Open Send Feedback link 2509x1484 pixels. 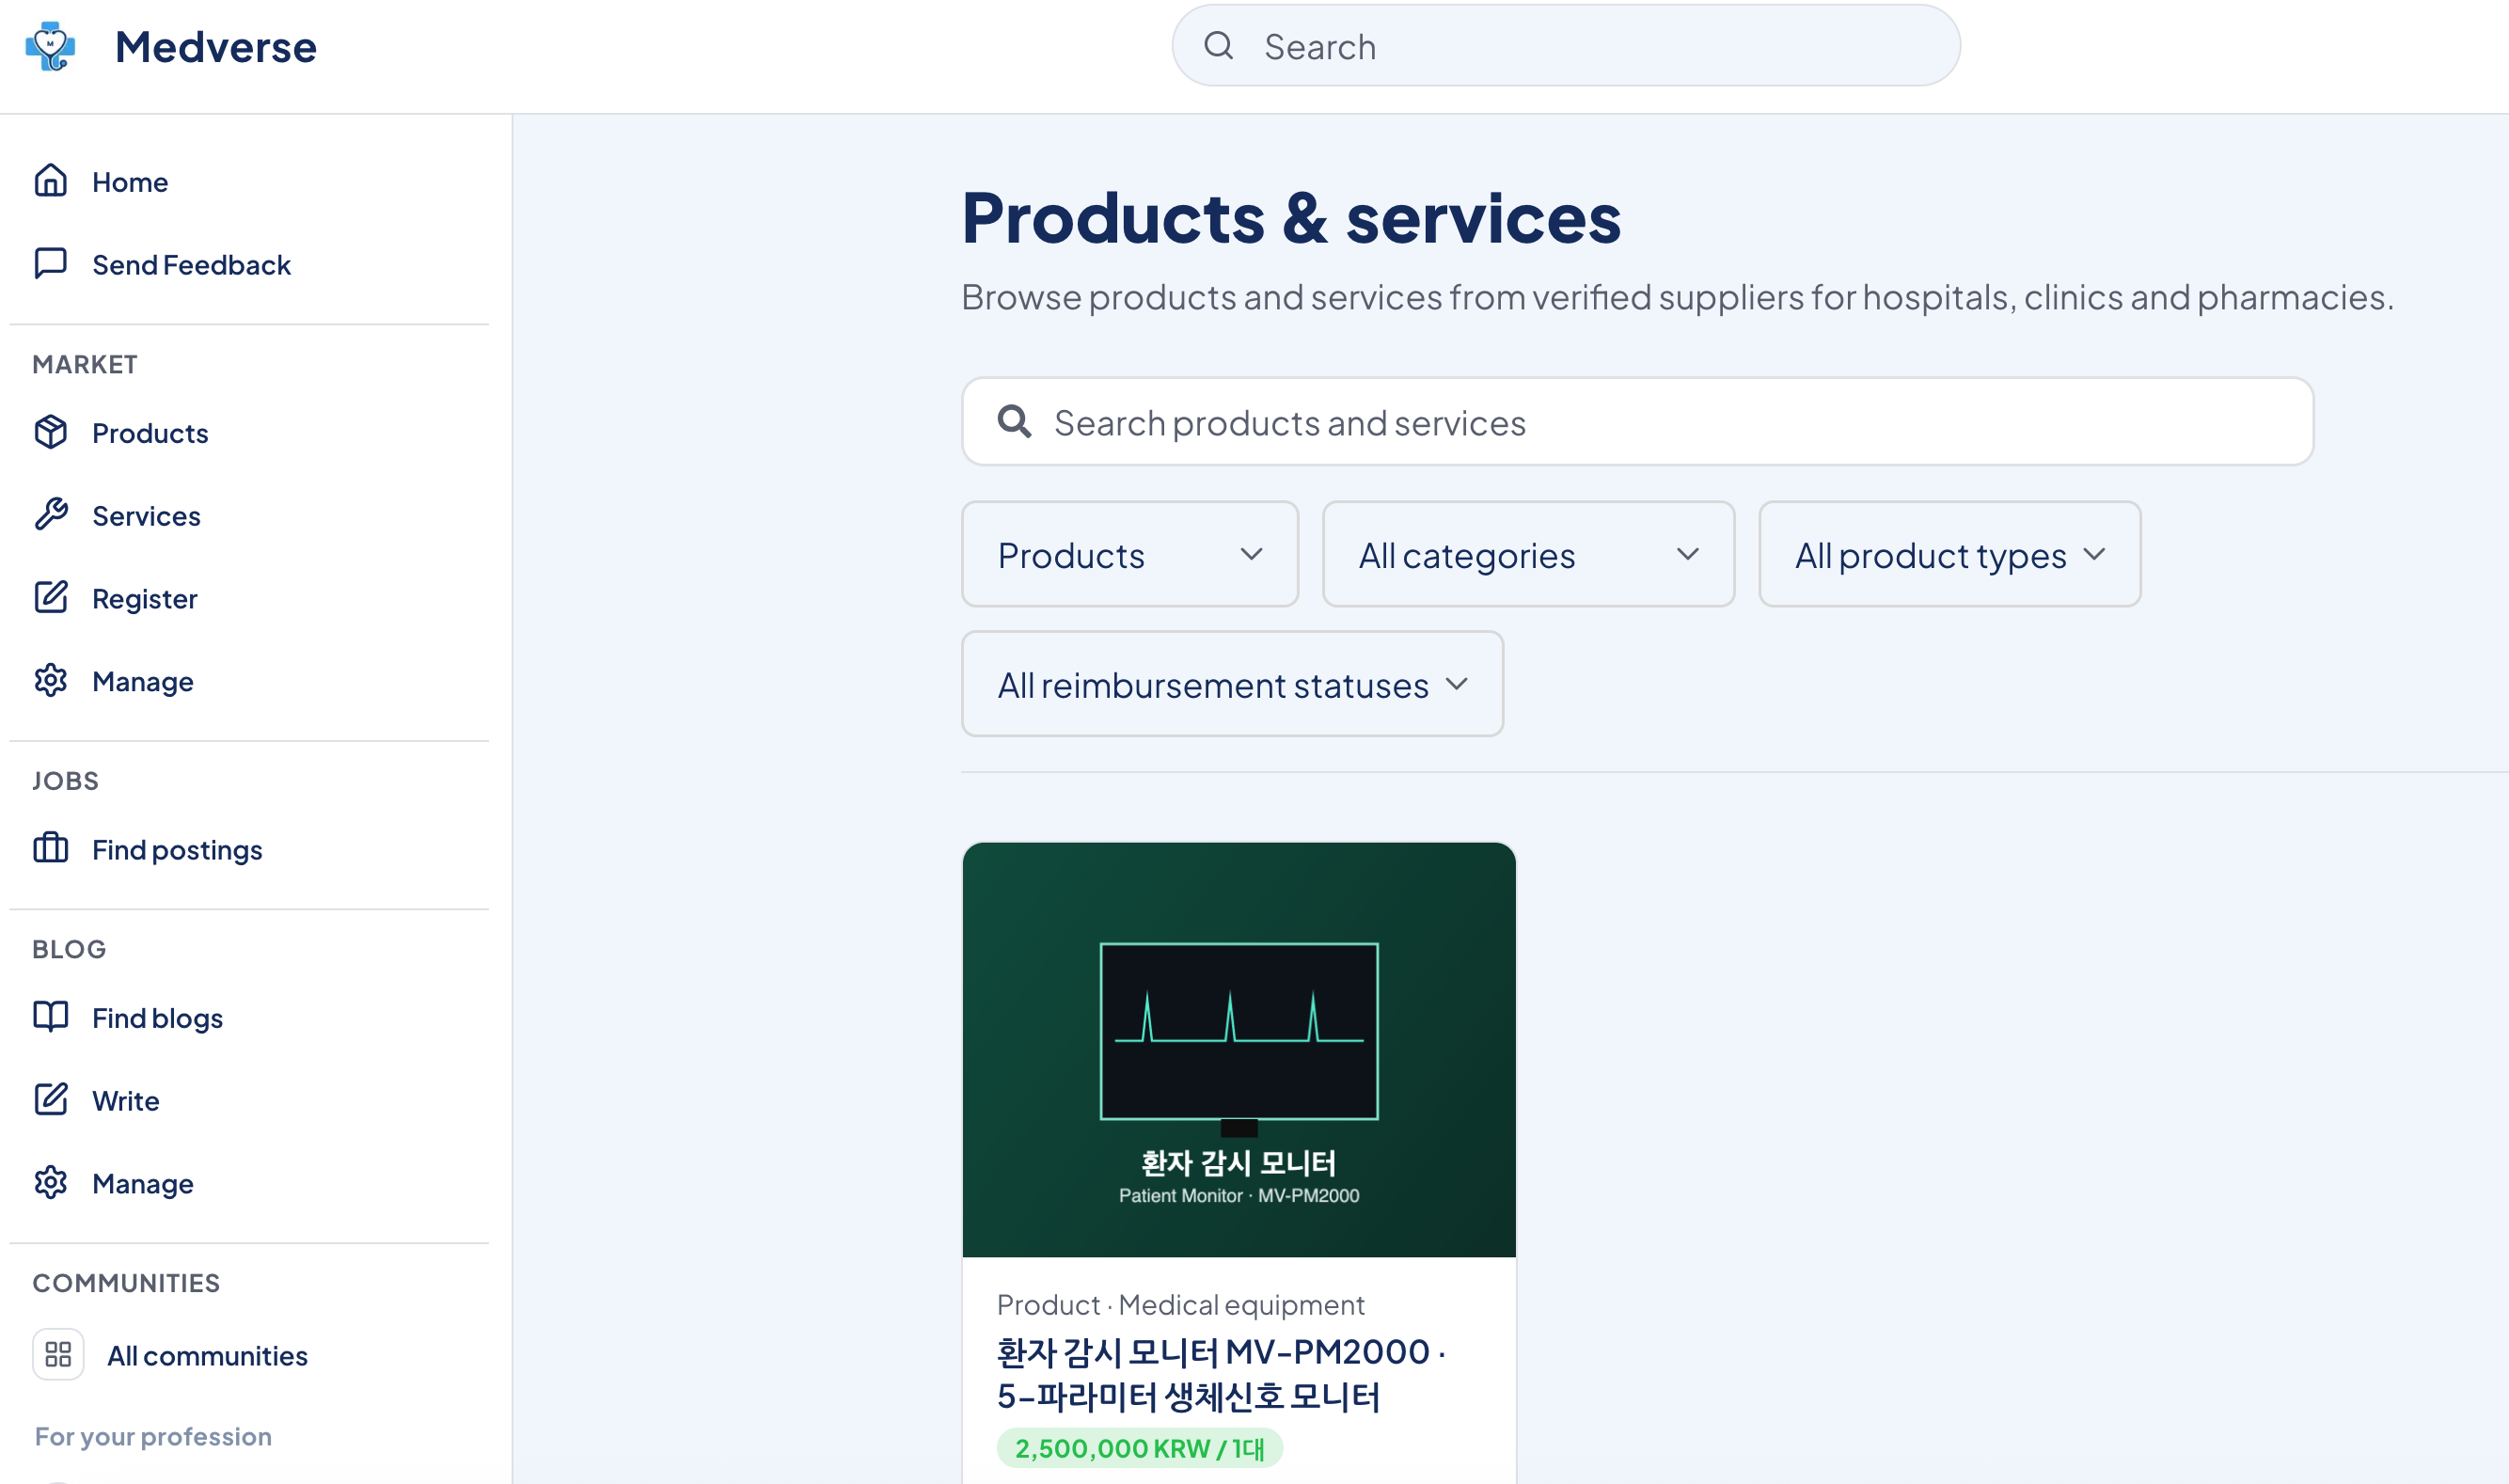pos(191,265)
